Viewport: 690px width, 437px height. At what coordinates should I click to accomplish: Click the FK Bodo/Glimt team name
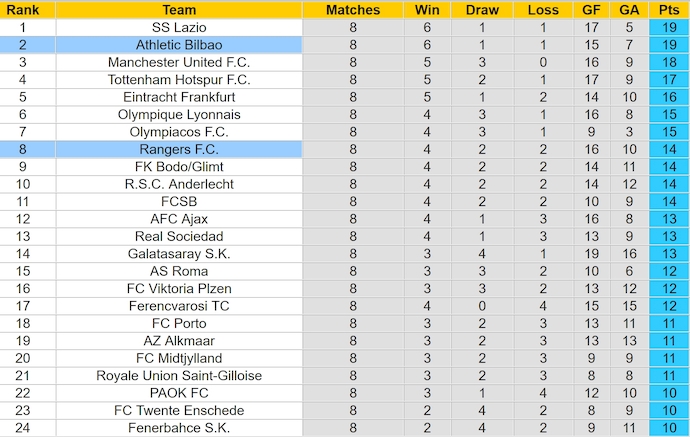[179, 167]
